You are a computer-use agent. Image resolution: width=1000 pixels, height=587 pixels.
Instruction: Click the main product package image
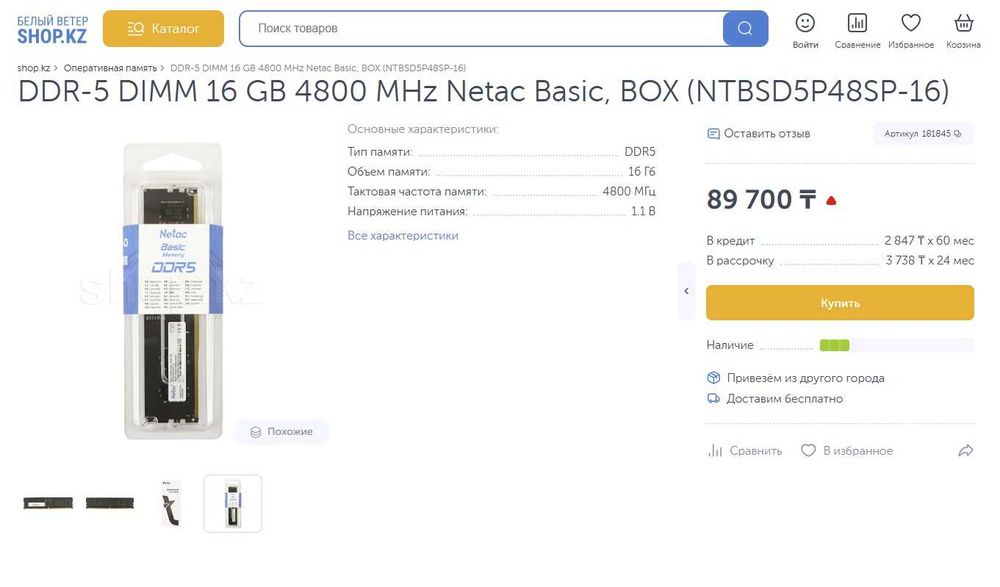(x=173, y=291)
